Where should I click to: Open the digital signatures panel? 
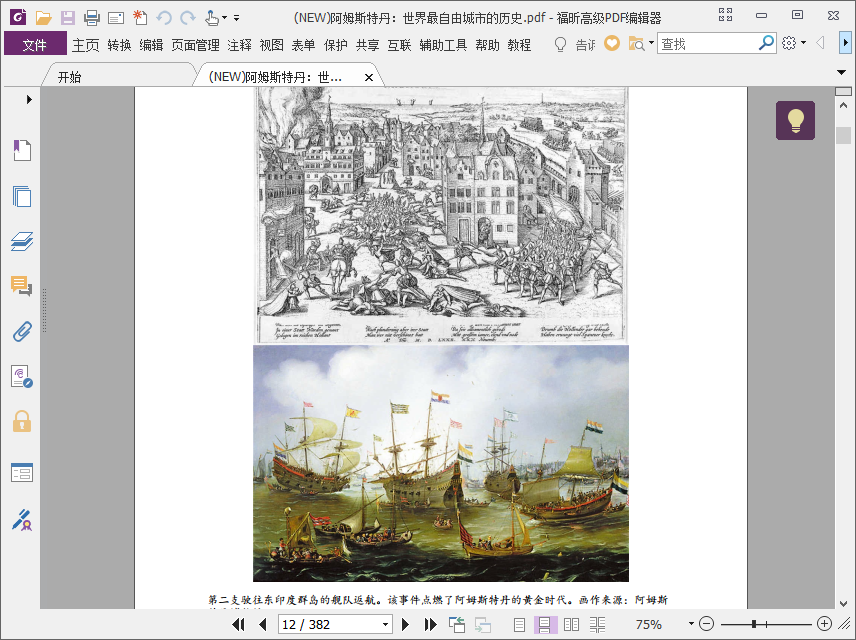(x=22, y=377)
